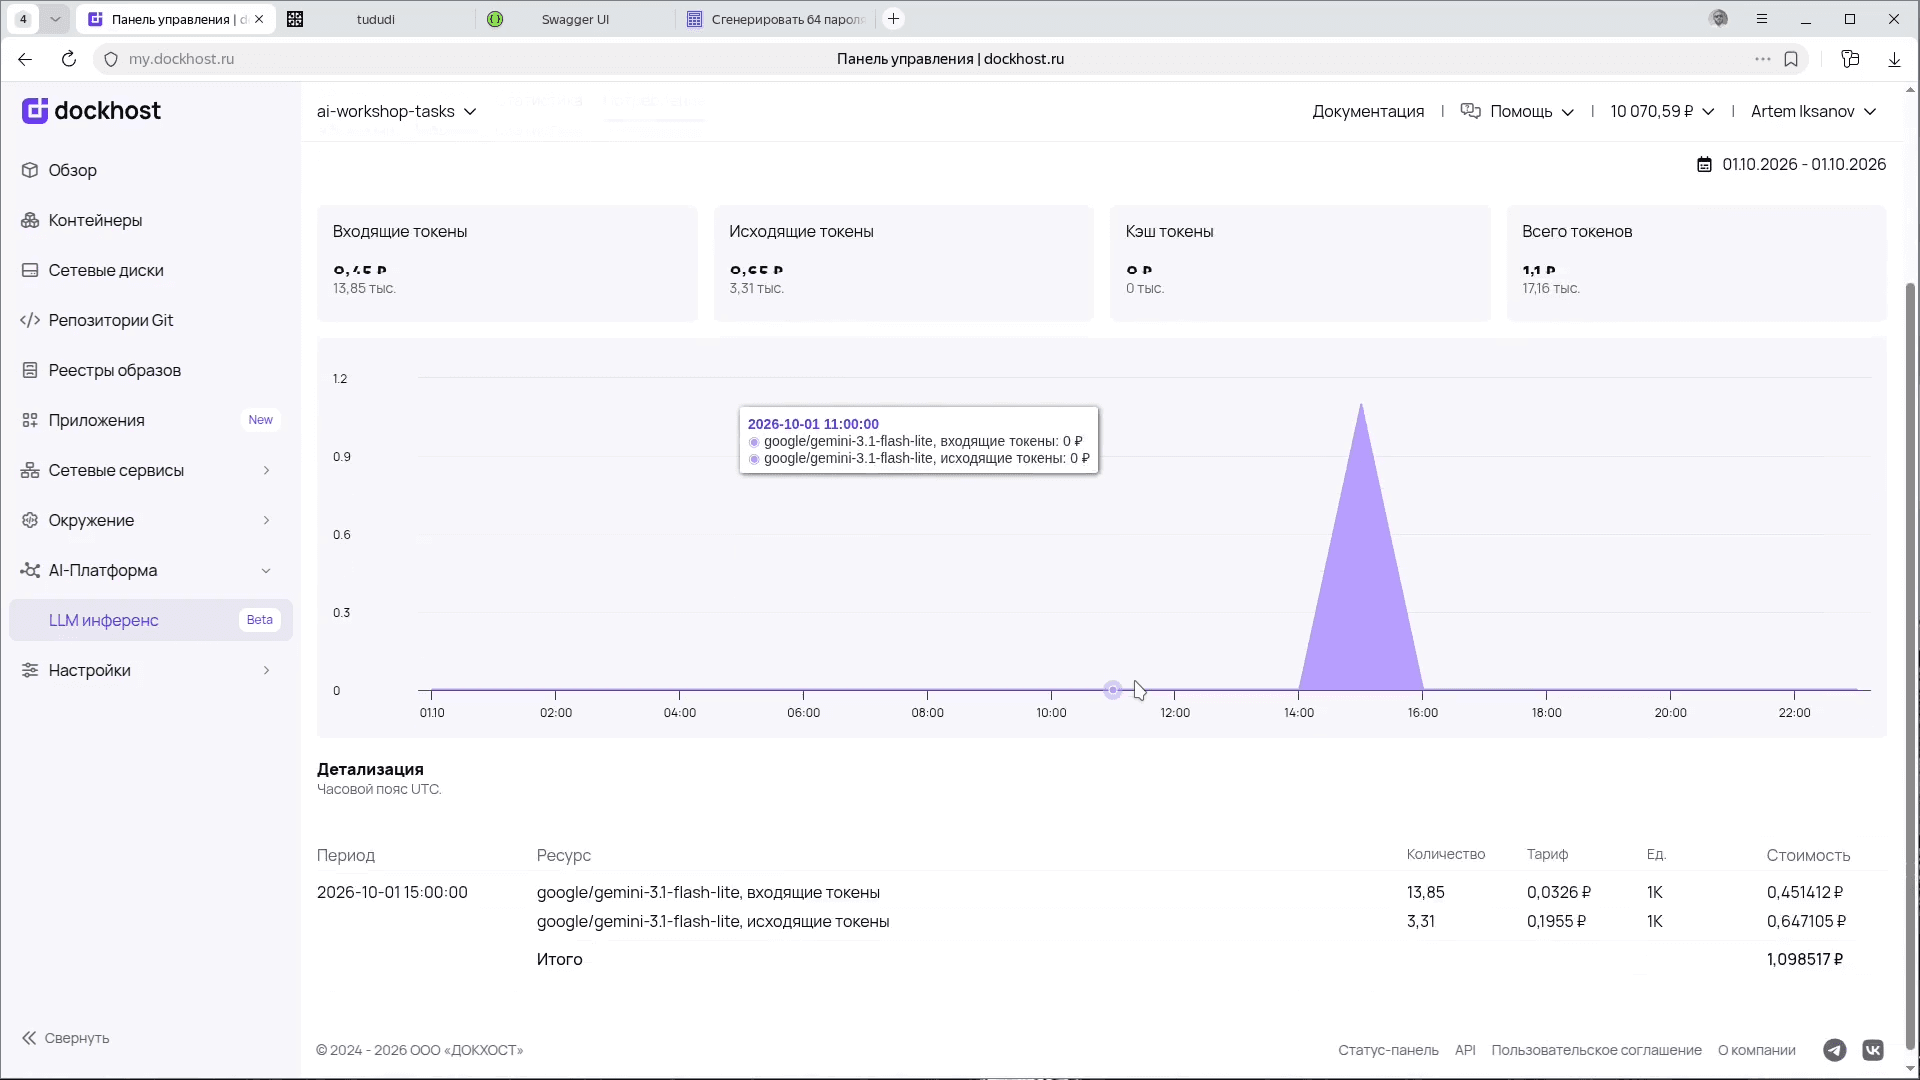Click the browser profile avatar
Image resolution: width=1920 pixels, height=1080 pixels.
coord(1719,18)
